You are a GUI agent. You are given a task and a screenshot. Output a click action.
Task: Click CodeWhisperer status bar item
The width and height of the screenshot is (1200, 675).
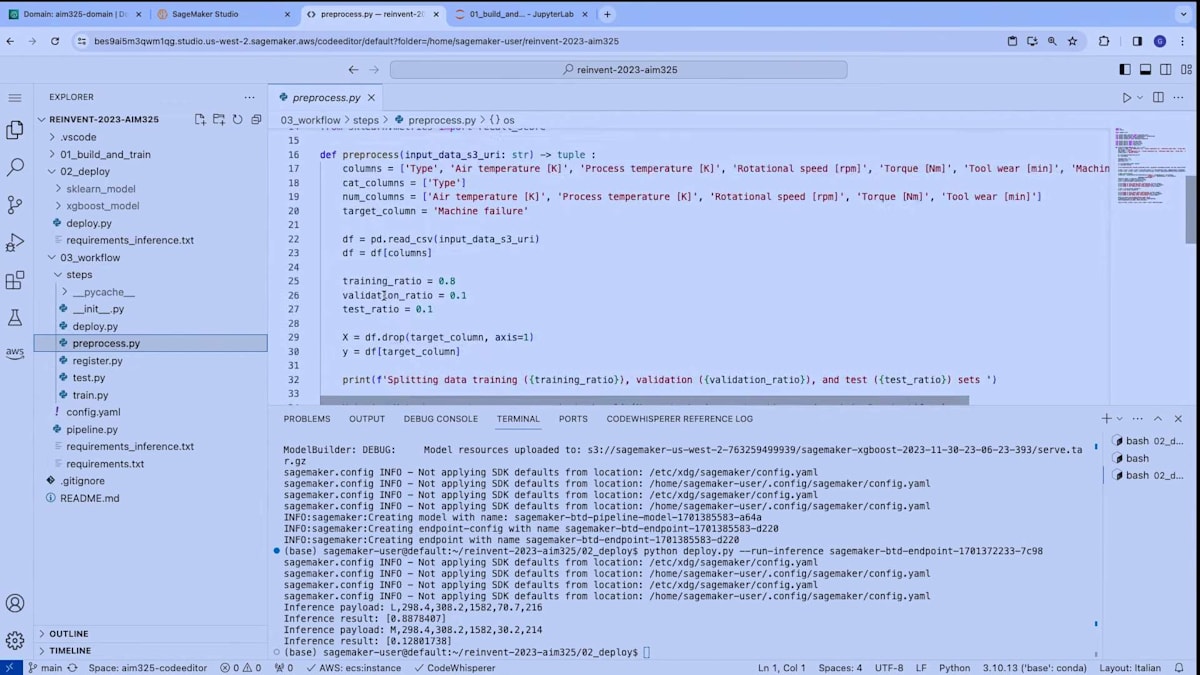[x=454, y=667]
